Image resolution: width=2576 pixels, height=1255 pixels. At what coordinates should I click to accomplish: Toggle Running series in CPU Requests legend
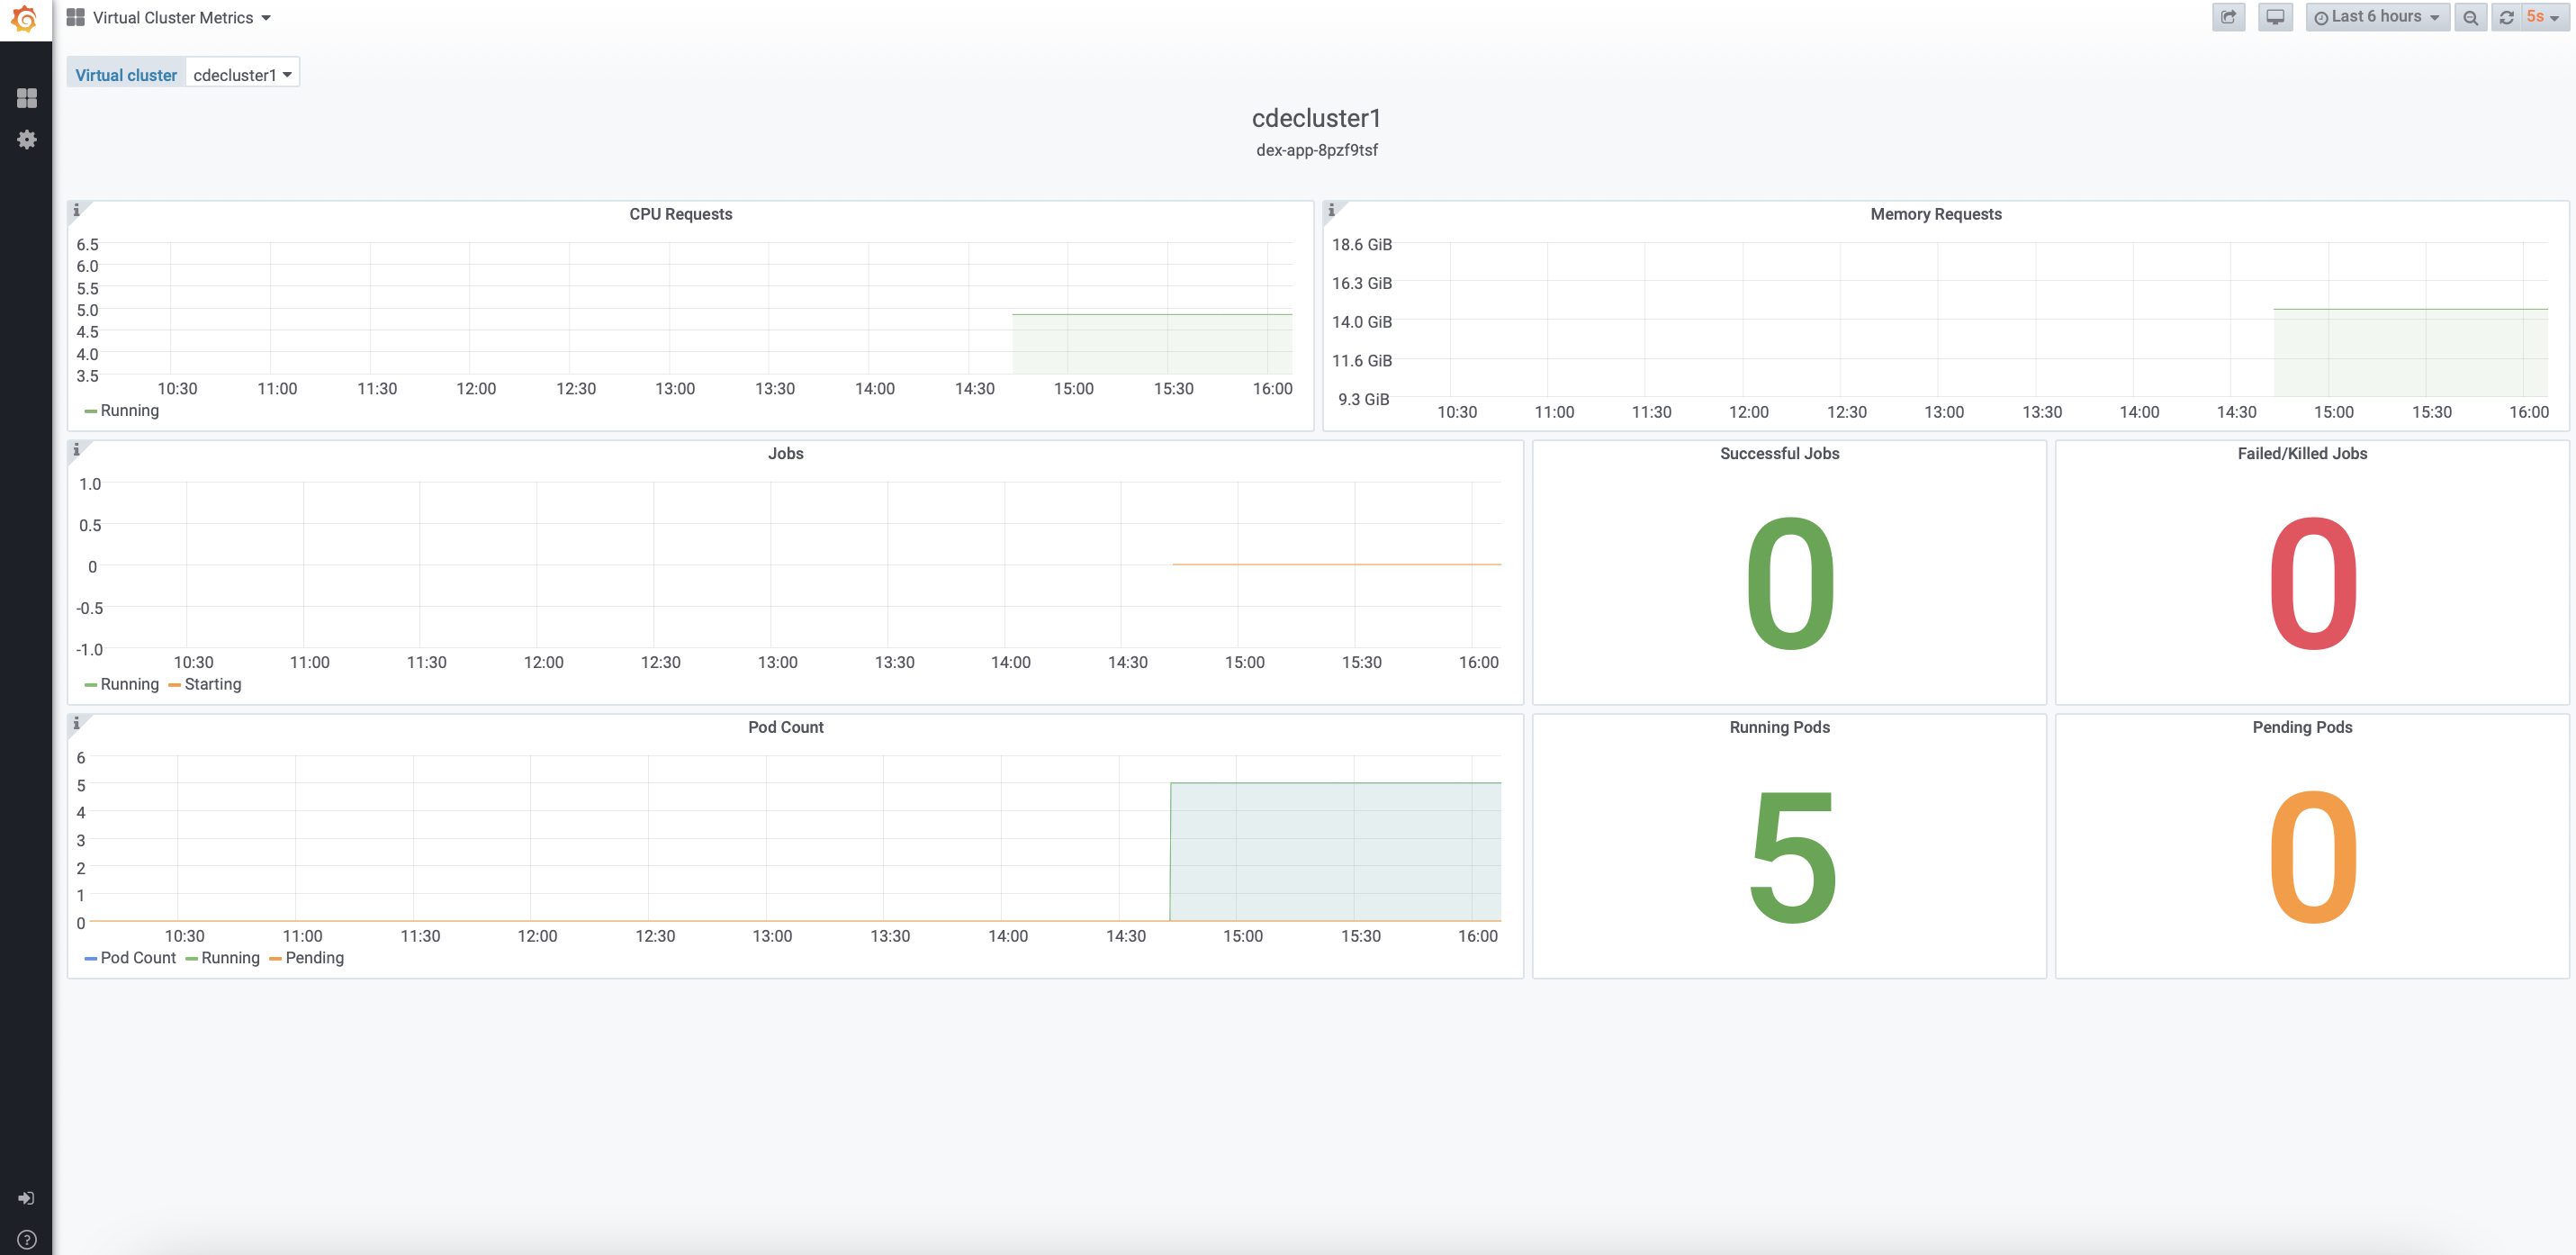(x=129, y=410)
